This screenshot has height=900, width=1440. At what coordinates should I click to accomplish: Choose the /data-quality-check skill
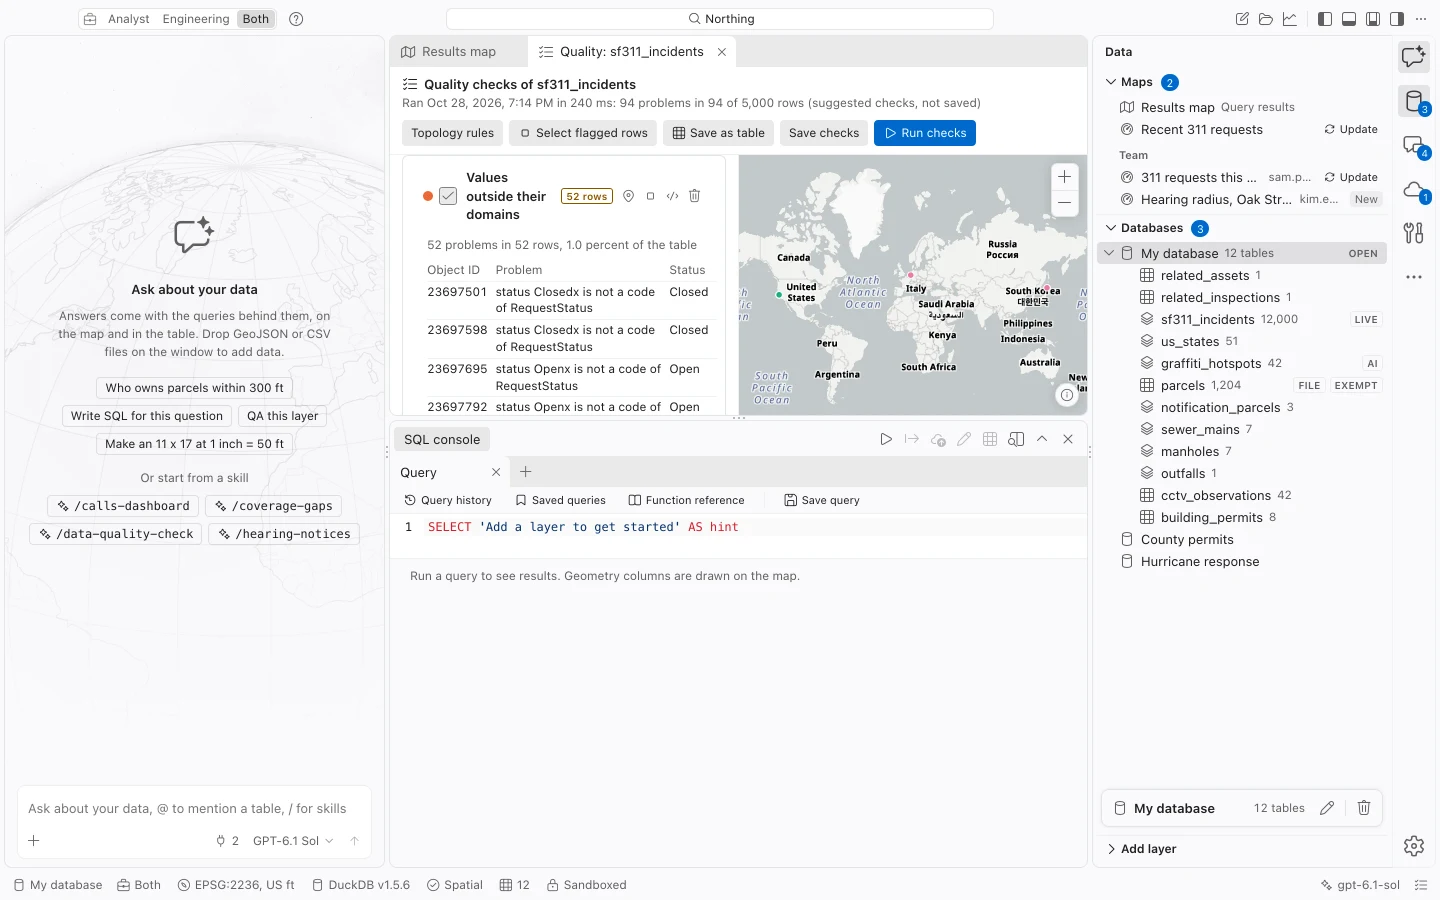[x=116, y=534]
